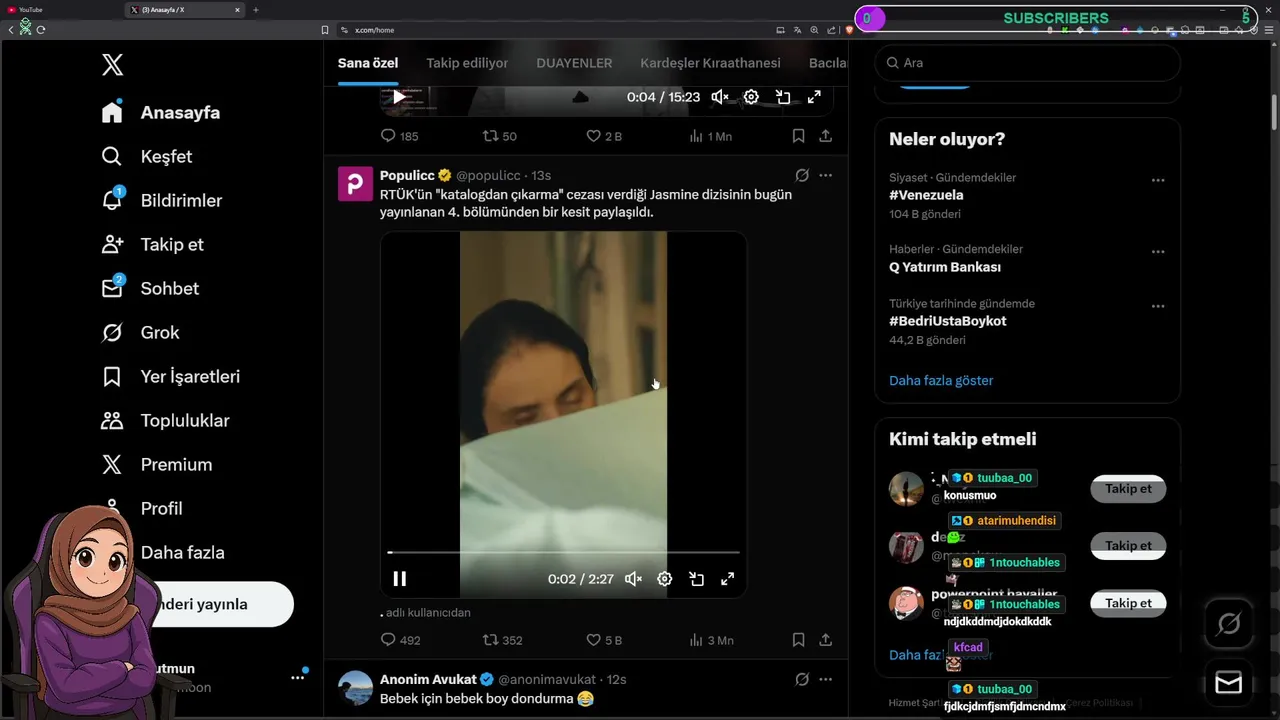The image size is (1280, 720).
Task: Open more options on Anonim Avukat post
Action: click(x=825, y=679)
